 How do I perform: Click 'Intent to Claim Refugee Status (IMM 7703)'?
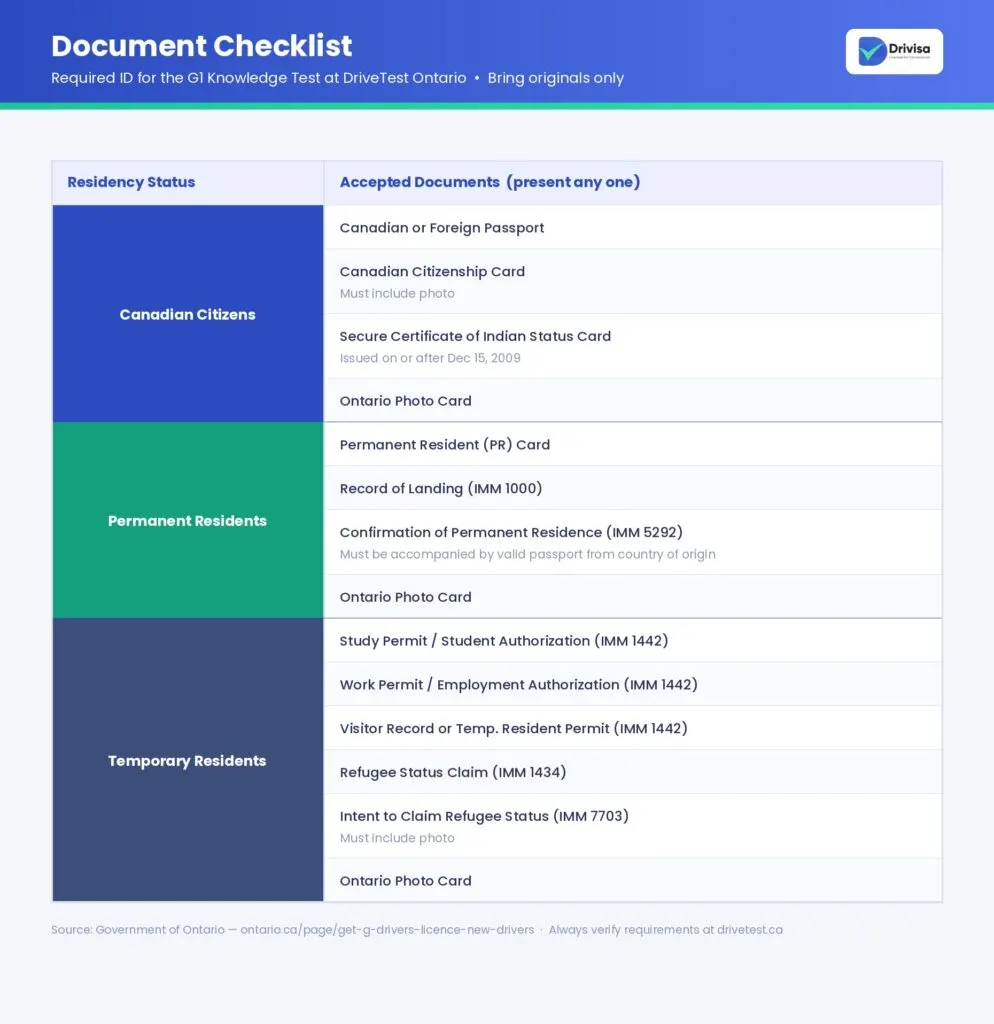point(484,816)
